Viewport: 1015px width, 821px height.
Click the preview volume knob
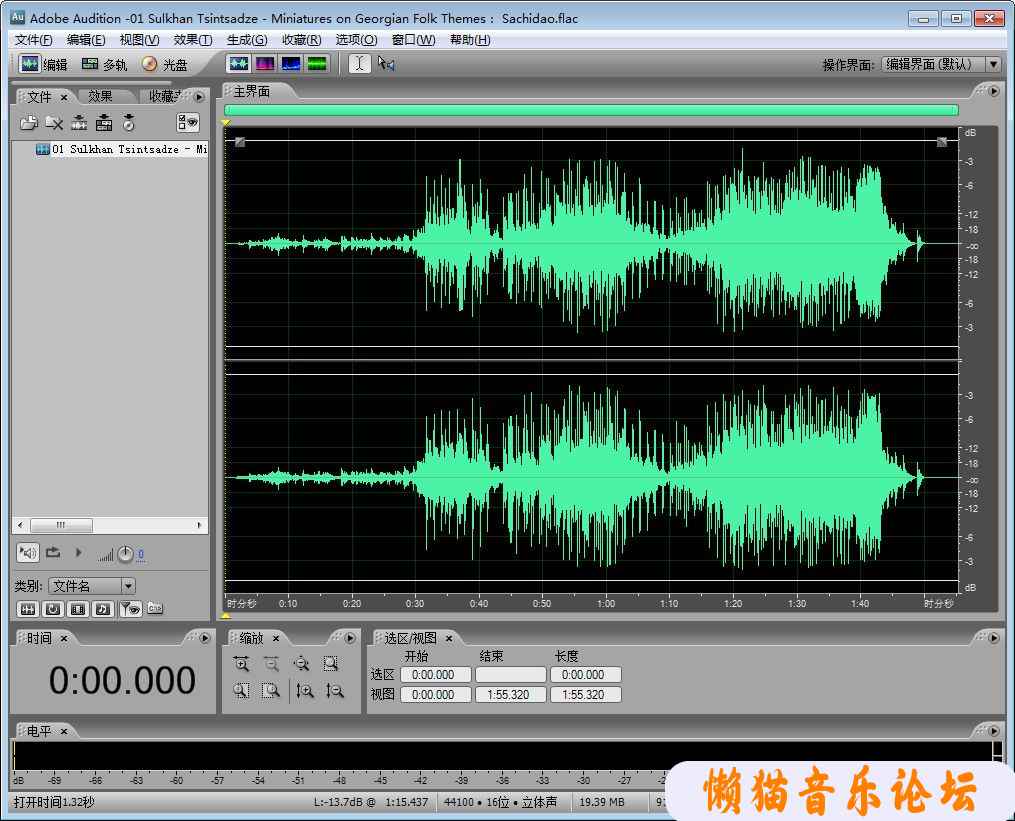coord(125,554)
